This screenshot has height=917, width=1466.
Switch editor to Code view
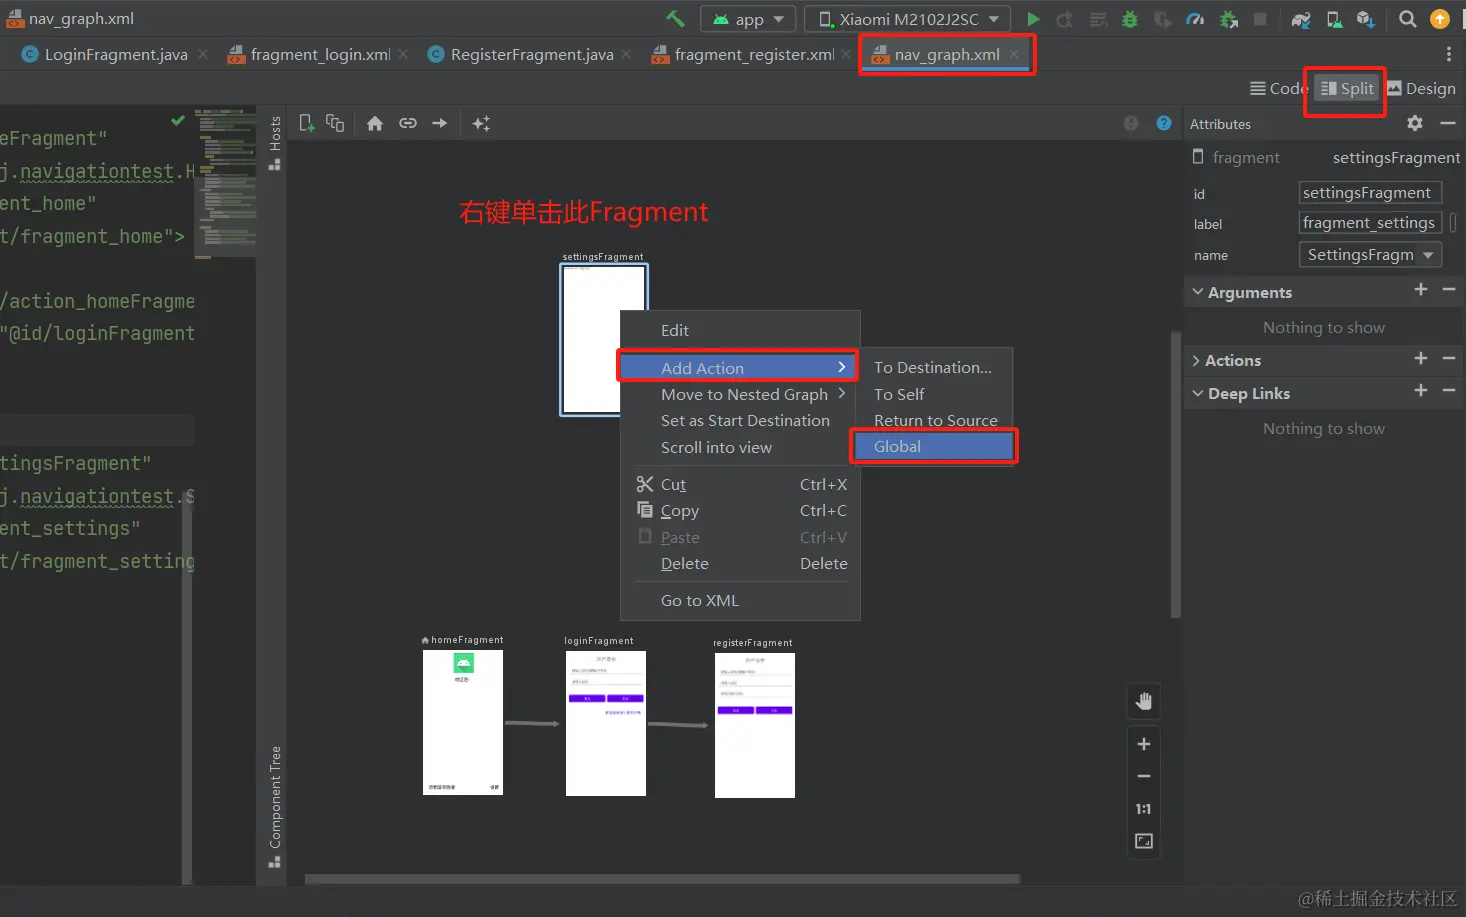coord(1279,88)
